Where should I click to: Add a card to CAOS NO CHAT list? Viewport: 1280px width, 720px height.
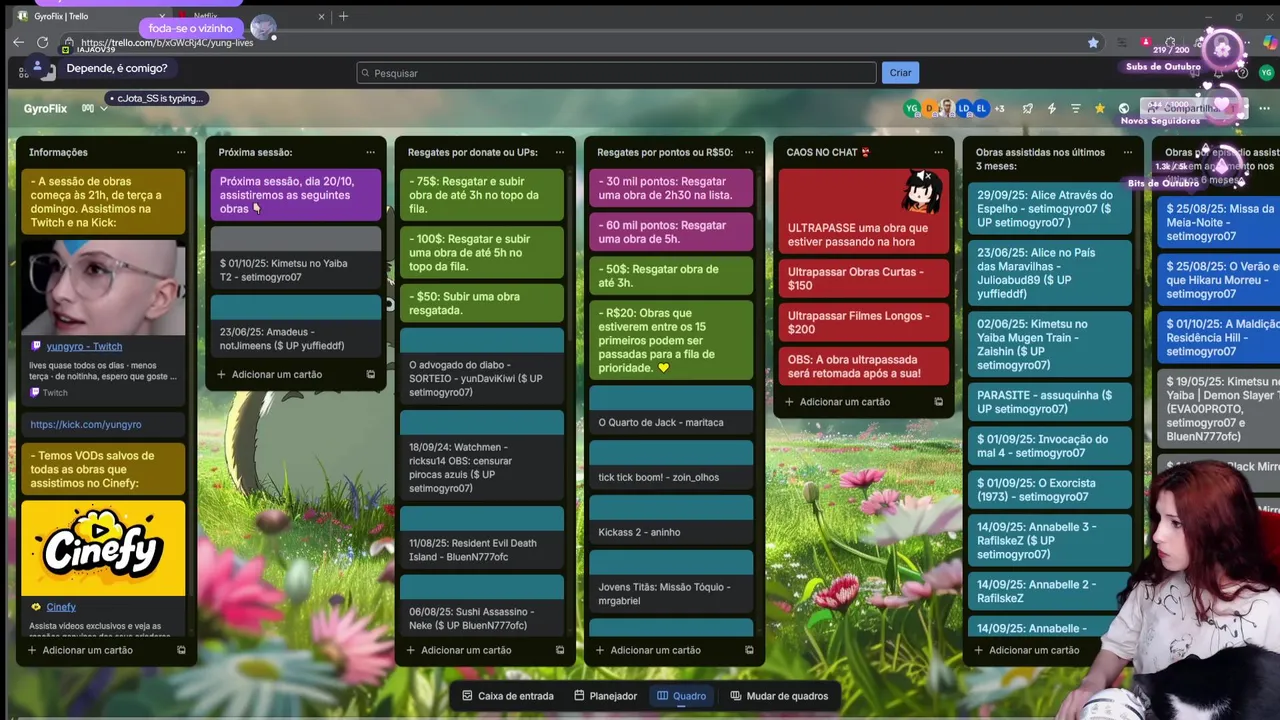(844, 402)
